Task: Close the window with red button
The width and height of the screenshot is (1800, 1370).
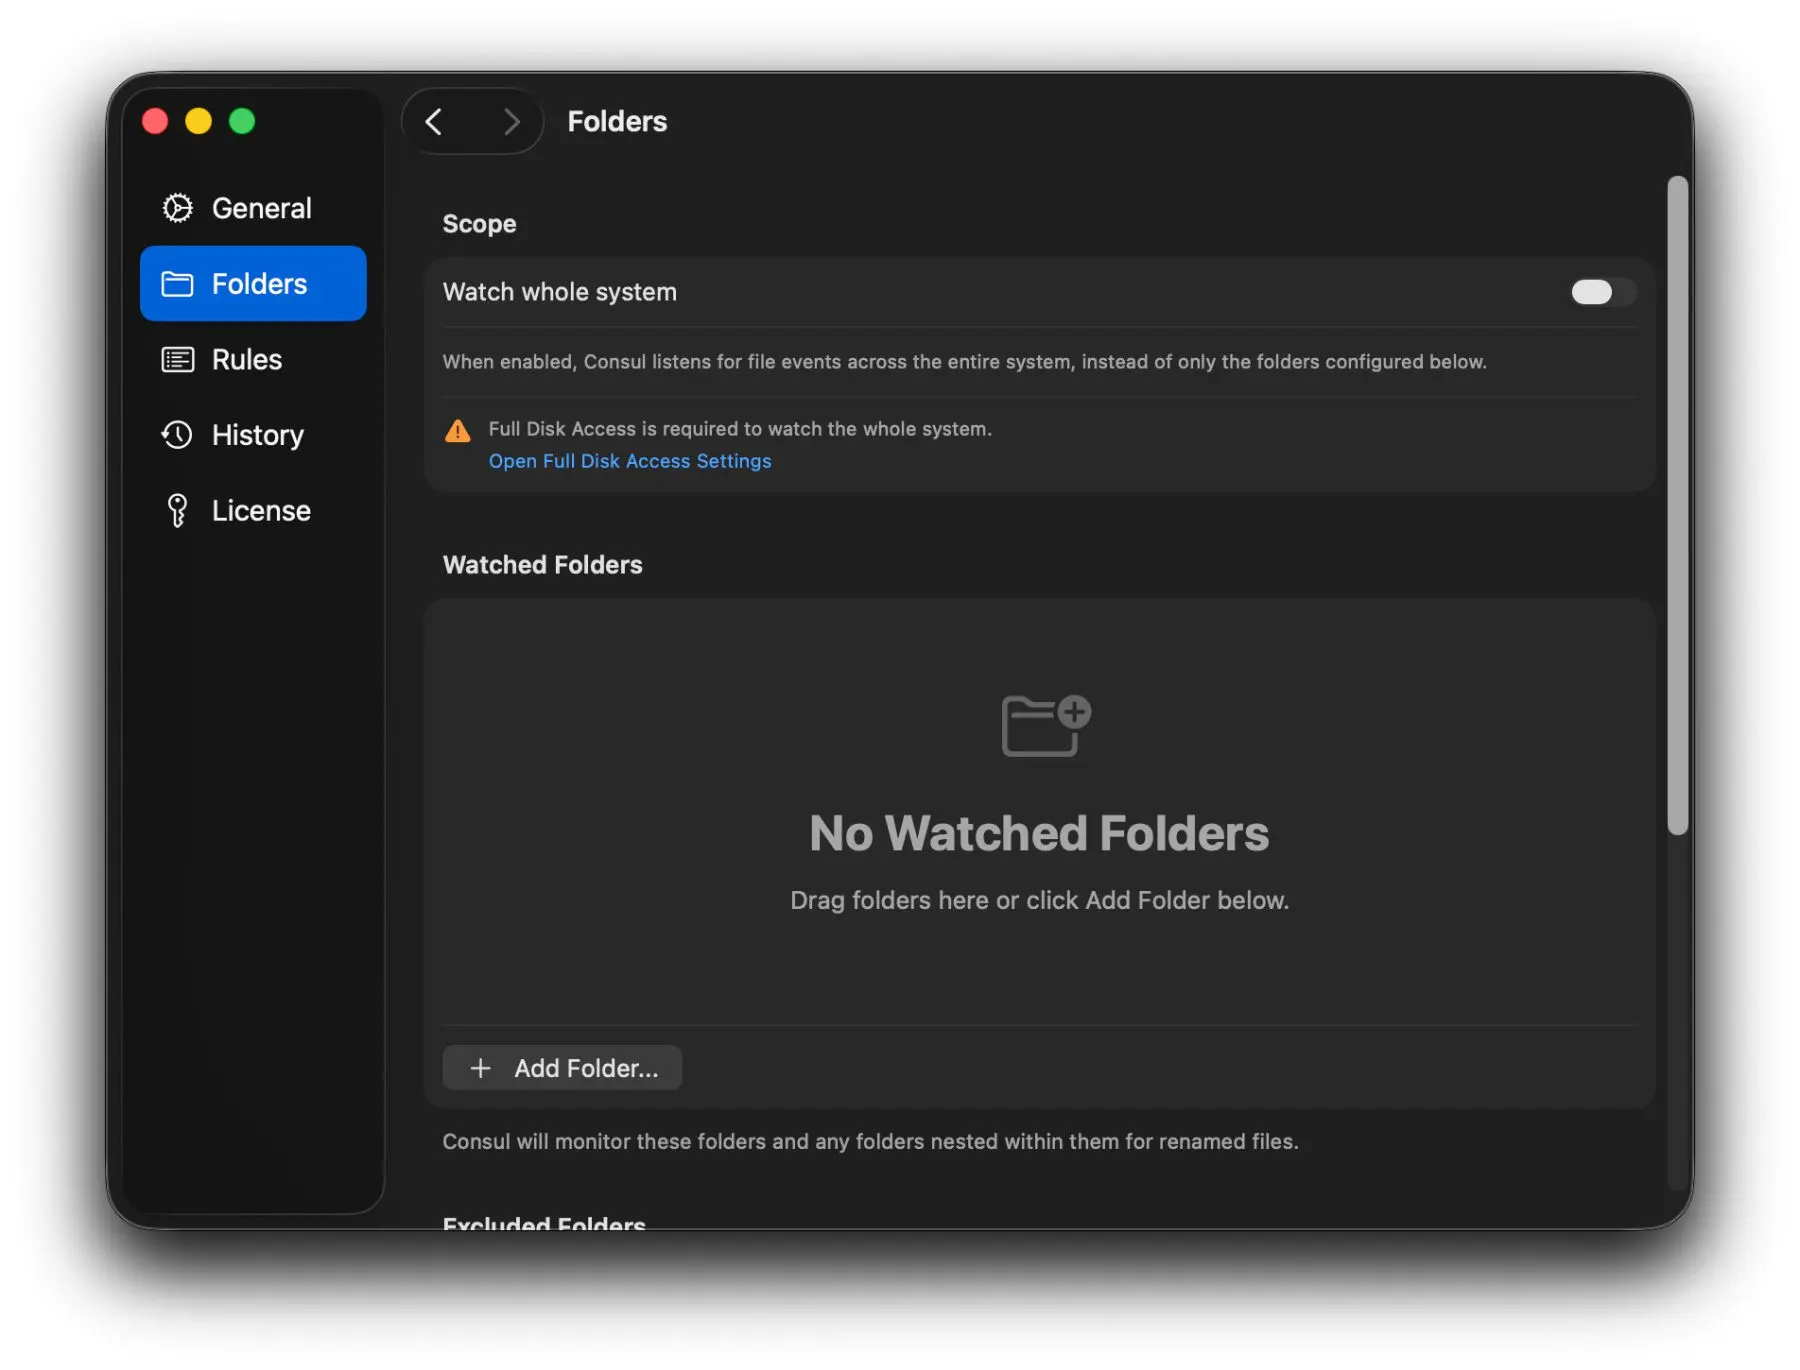Action: click(x=155, y=121)
